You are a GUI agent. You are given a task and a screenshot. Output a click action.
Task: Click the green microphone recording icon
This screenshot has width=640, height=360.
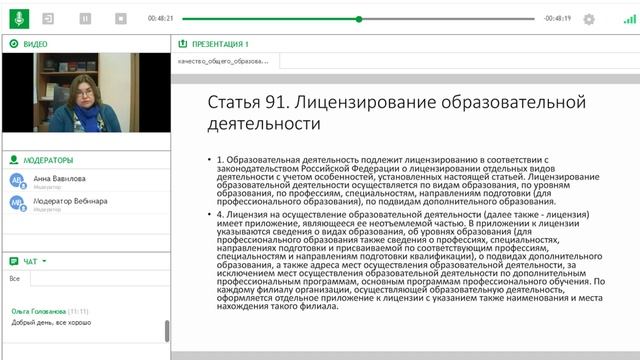[x=19, y=18]
